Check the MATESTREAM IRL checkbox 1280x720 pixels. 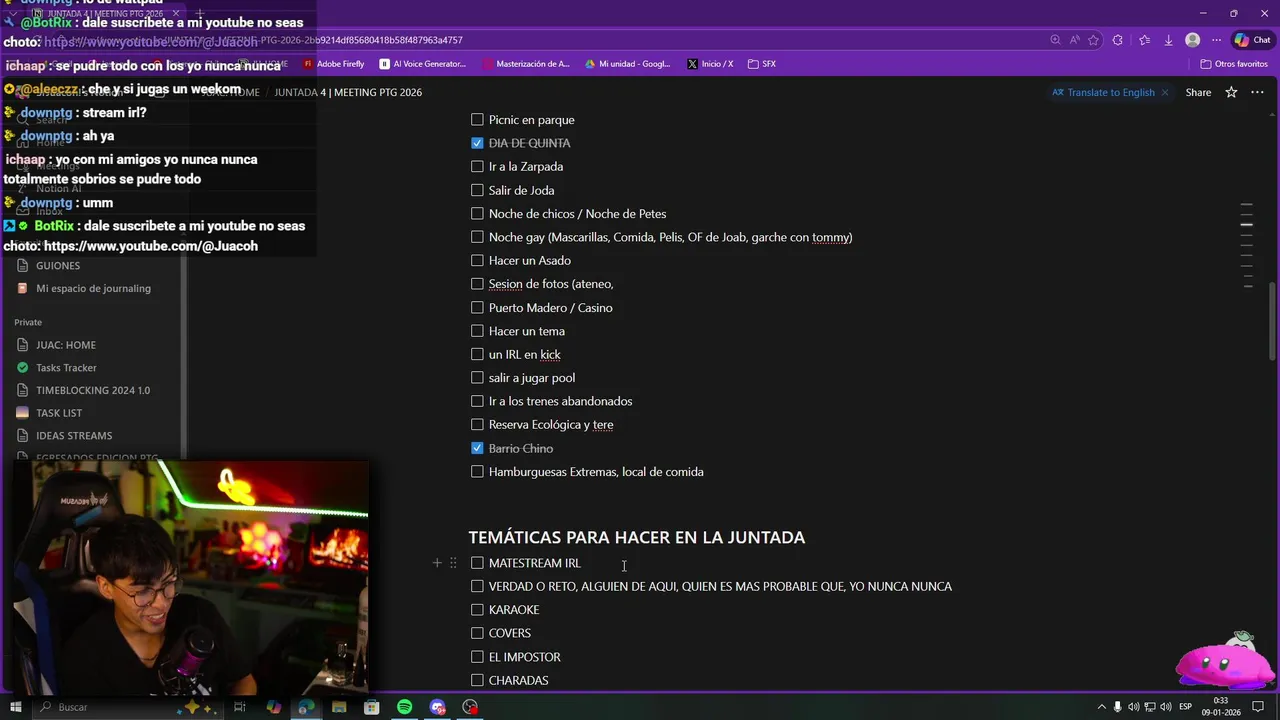coord(477,563)
